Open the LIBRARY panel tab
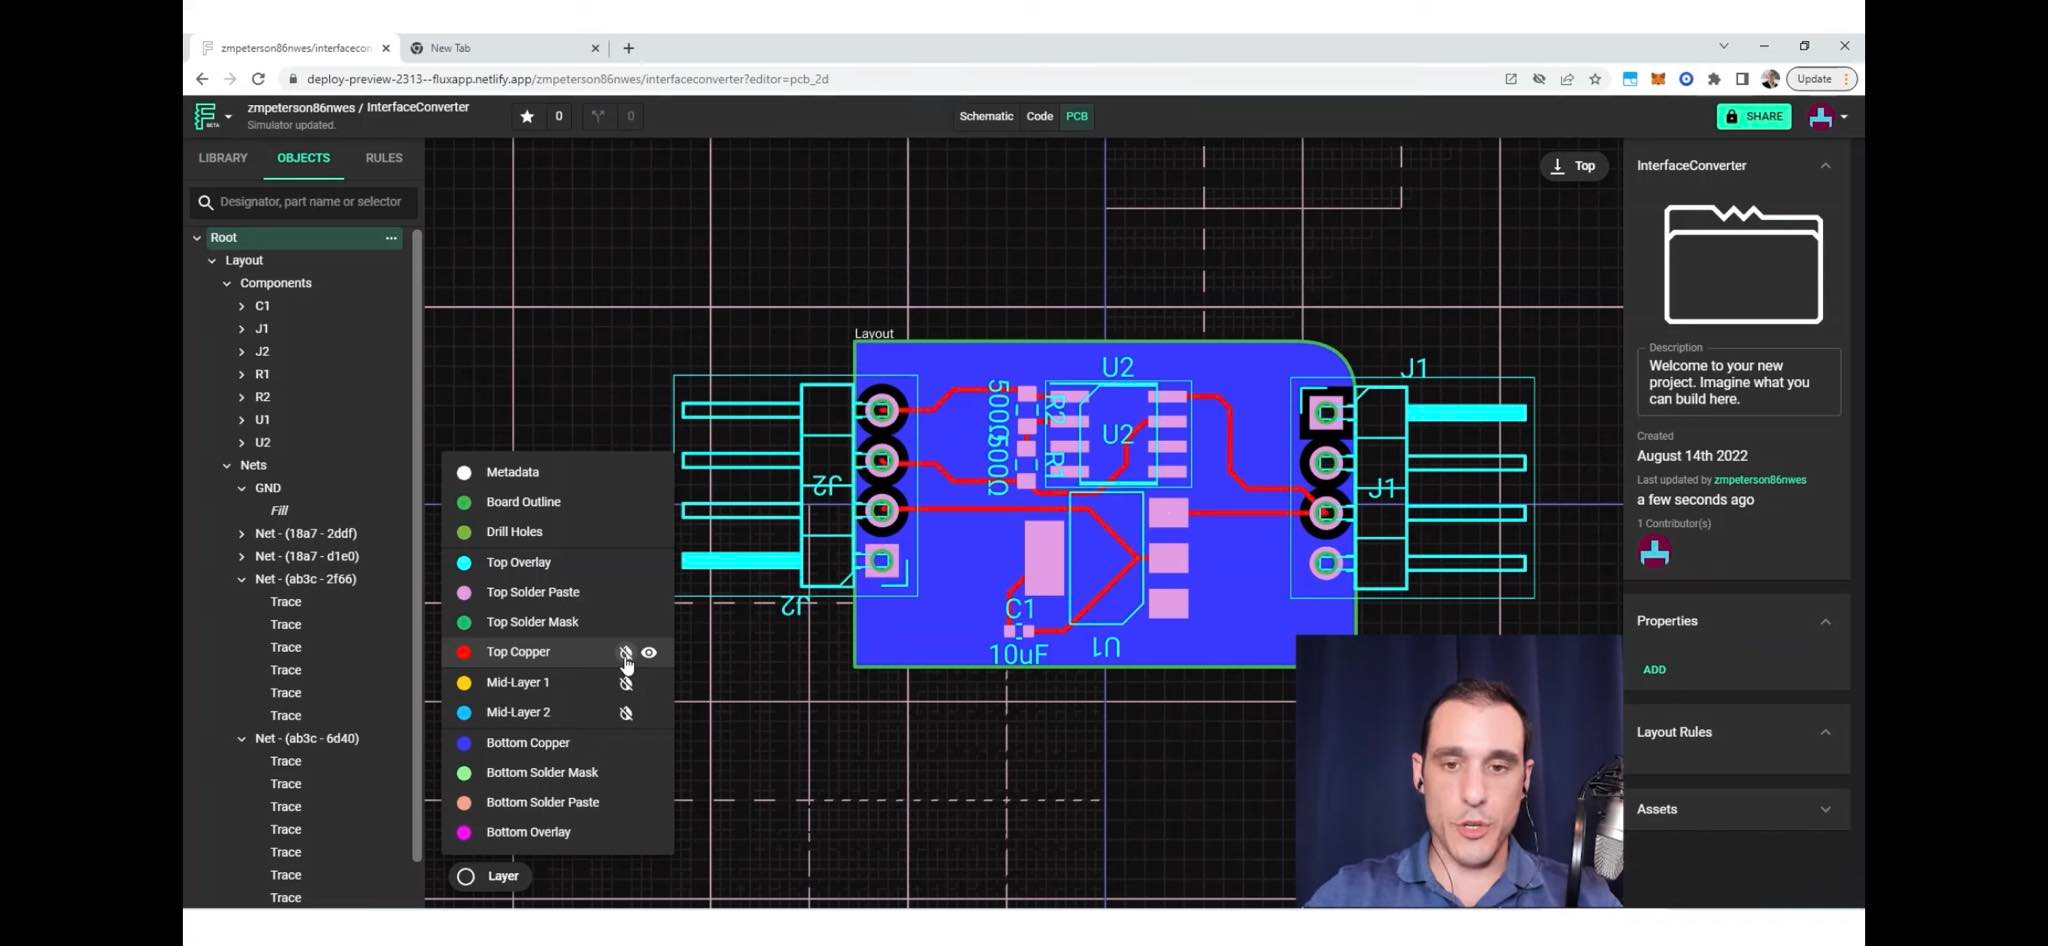This screenshot has width=2048, height=946. [222, 157]
